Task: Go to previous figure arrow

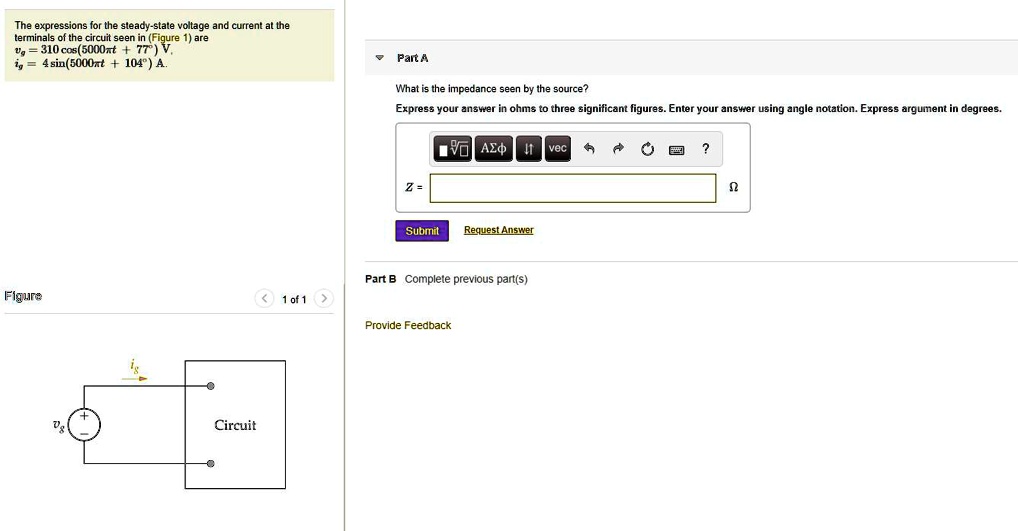Action: click(x=264, y=299)
